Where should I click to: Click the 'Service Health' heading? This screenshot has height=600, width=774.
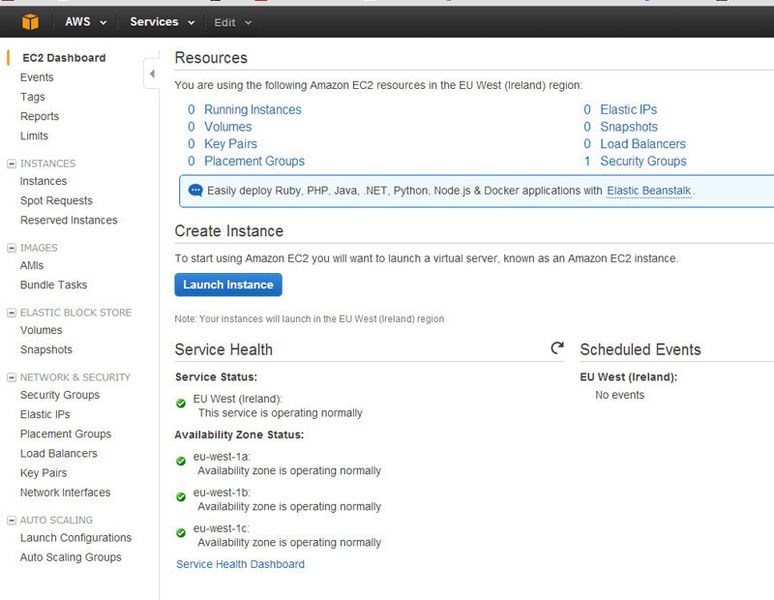tap(224, 349)
